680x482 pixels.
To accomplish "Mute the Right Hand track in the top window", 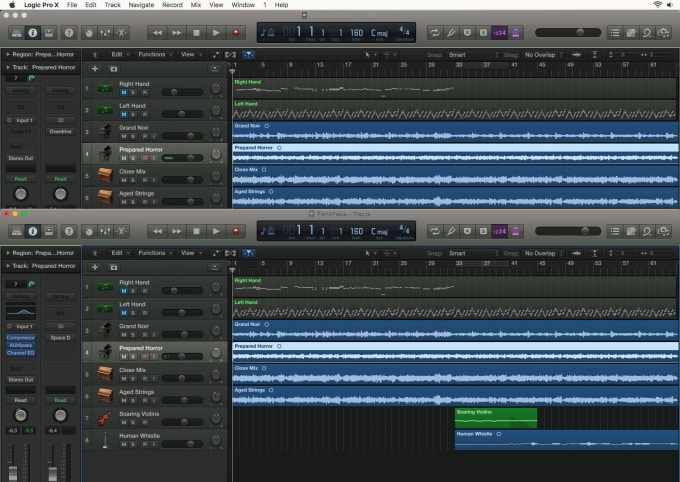I will (124, 92).
